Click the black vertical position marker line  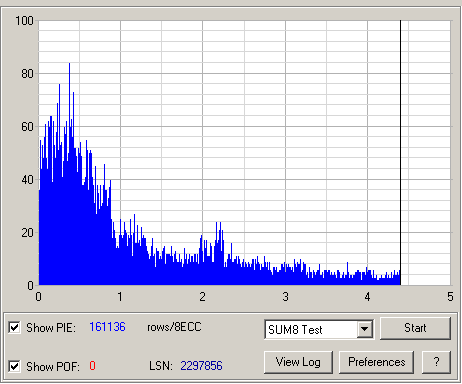(x=400, y=153)
